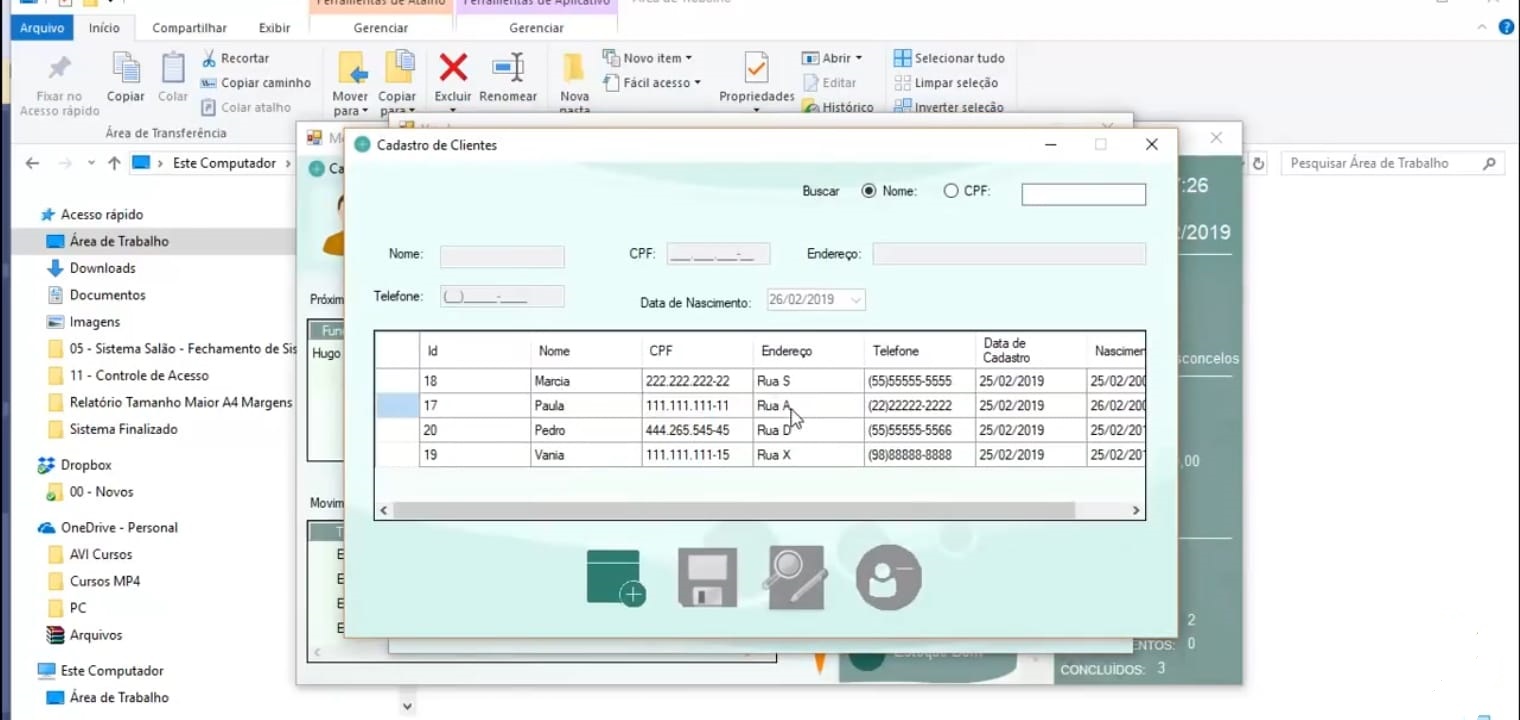
Task: Click the magnifier and pencil edit icon
Action: (x=797, y=577)
